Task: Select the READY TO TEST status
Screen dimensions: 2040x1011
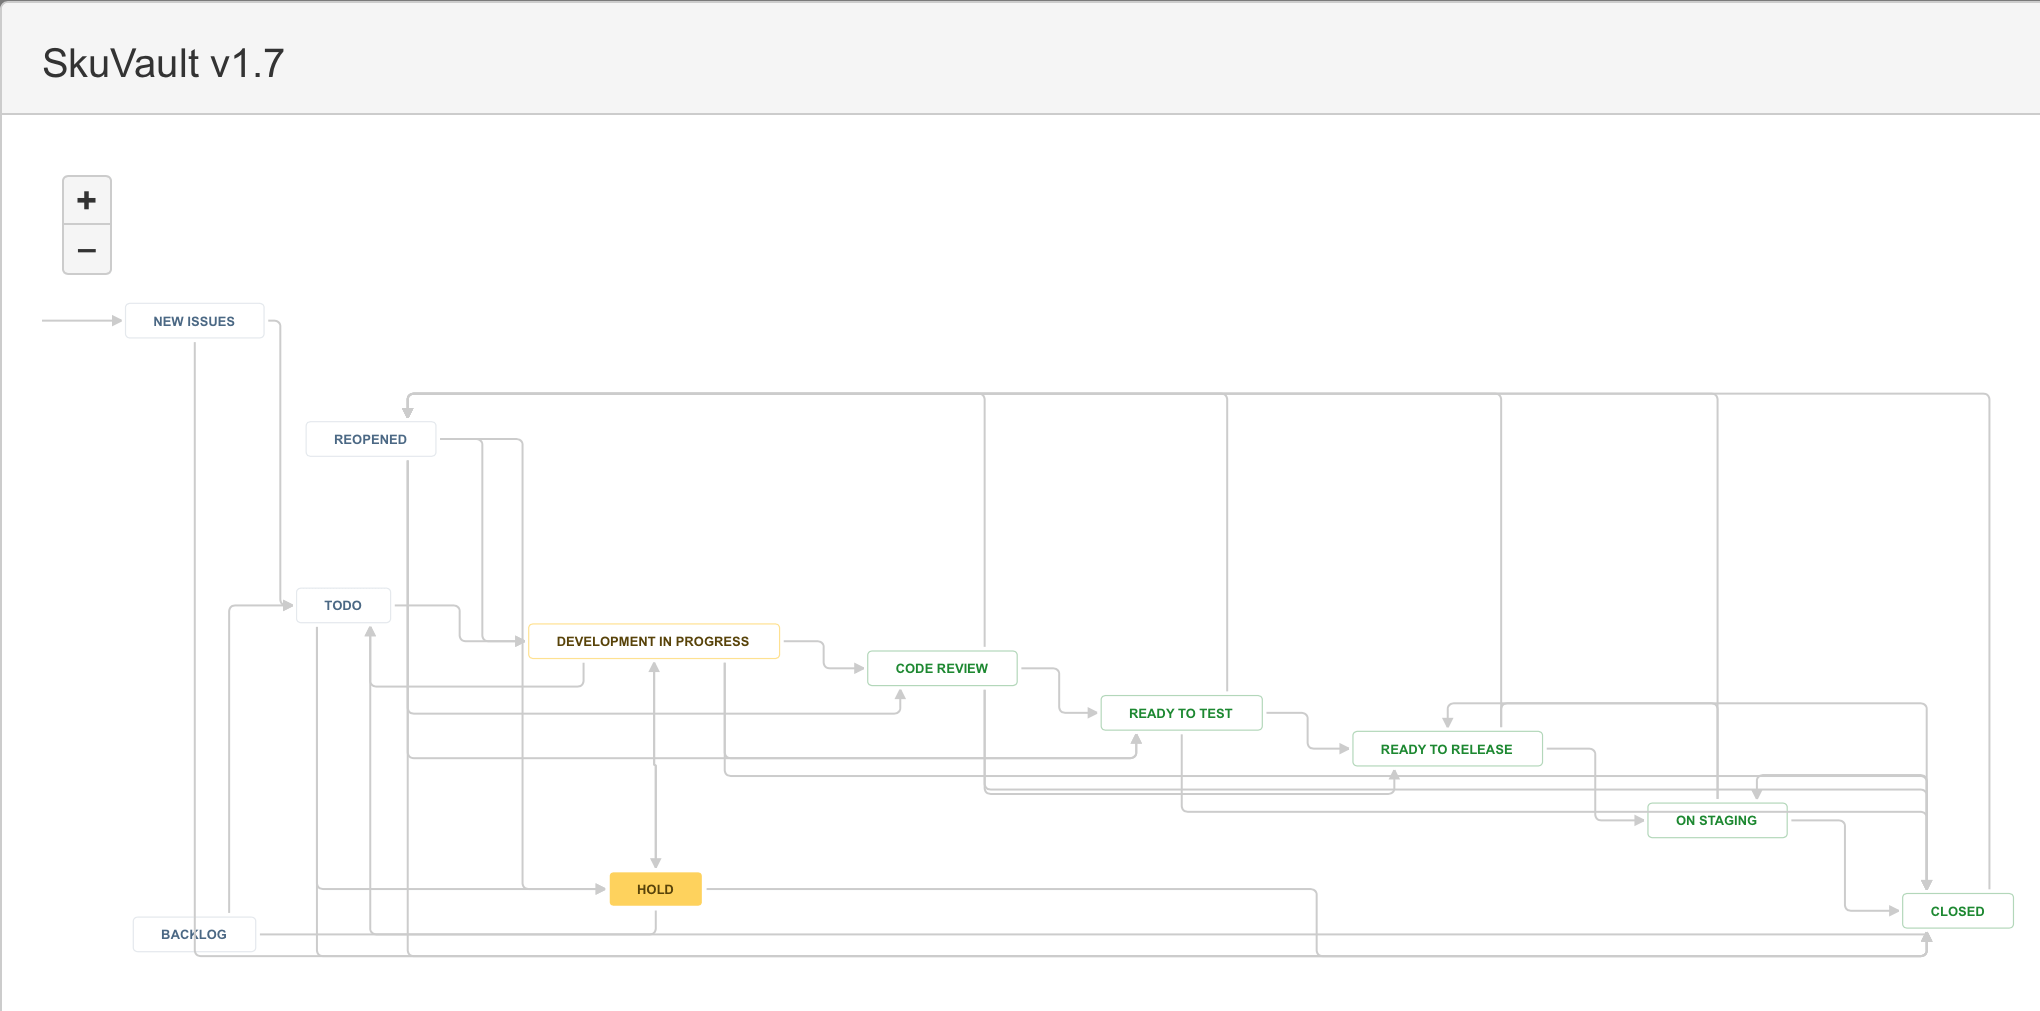Action: click(1181, 712)
